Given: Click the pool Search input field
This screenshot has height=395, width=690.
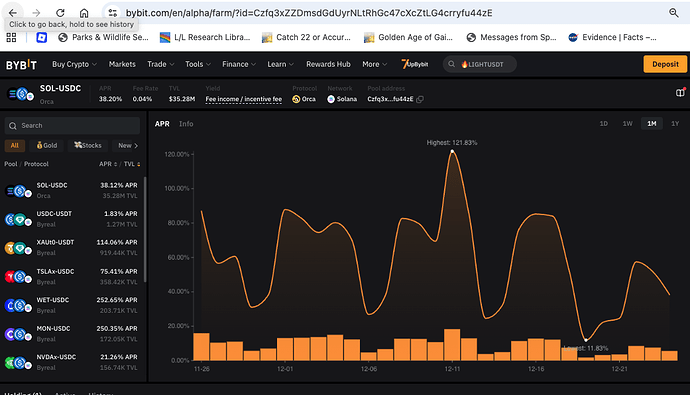Looking at the screenshot, I should [x=72, y=126].
